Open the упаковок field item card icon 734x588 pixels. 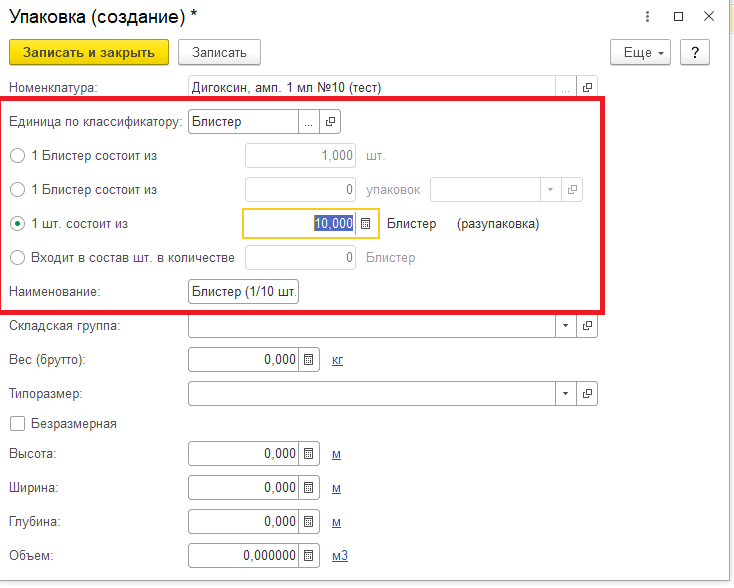pos(572,190)
